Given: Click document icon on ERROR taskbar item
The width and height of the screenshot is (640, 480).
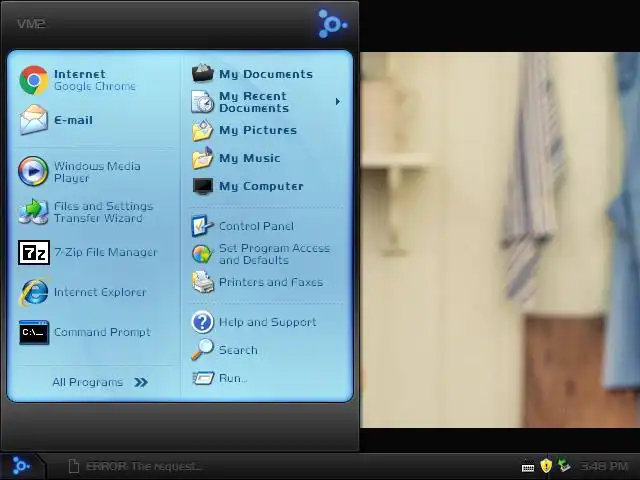Looking at the screenshot, I should coord(74,466).
